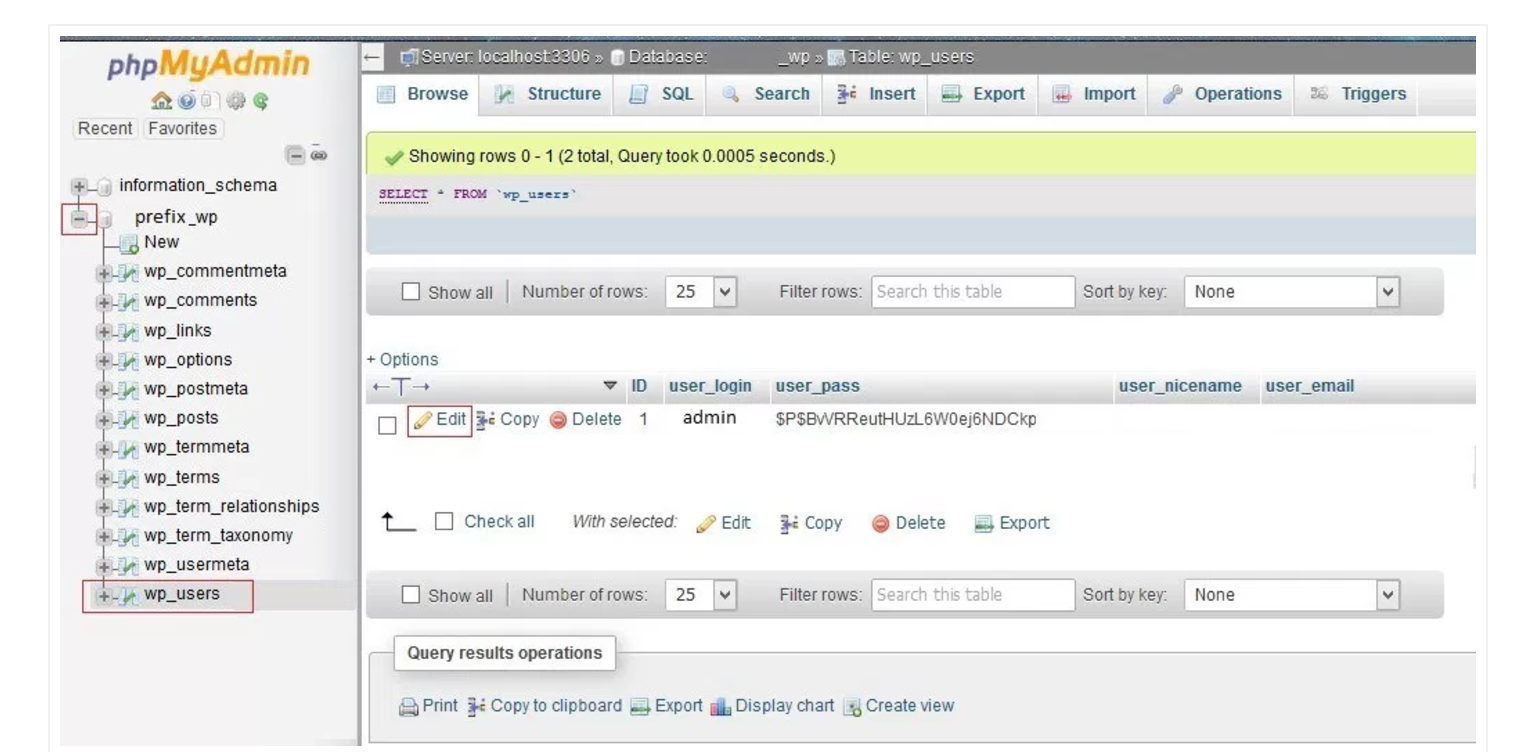
Task: Sort results by the user_pass column header
Action: (x=817, y=386)
